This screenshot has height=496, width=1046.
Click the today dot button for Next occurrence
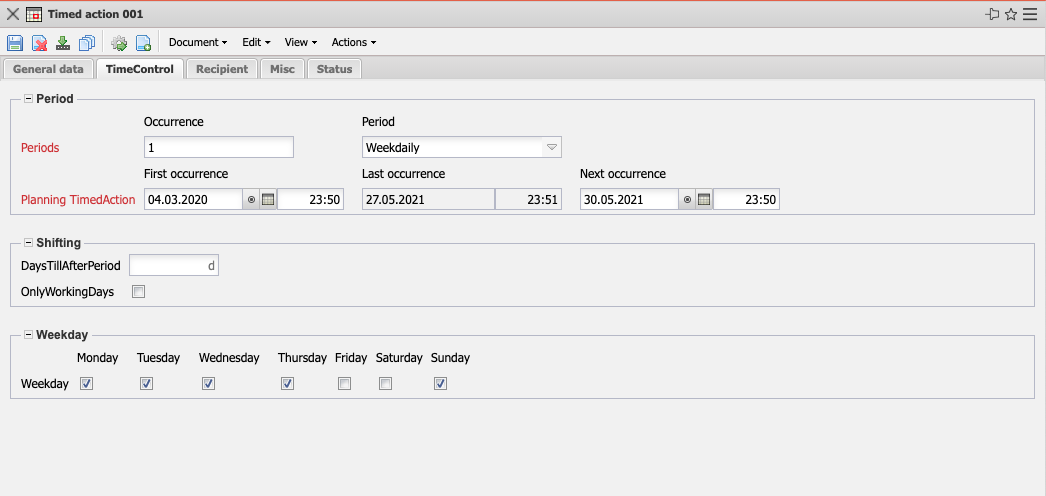coord(687,199)
